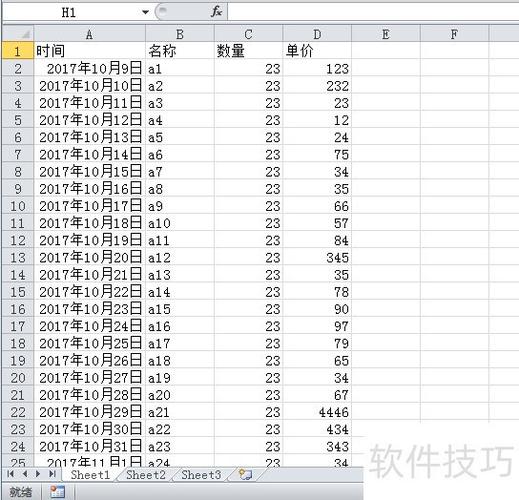519x500 pixels.
Task: Go to next sheet navigation arrow
Action: point(38,474)
